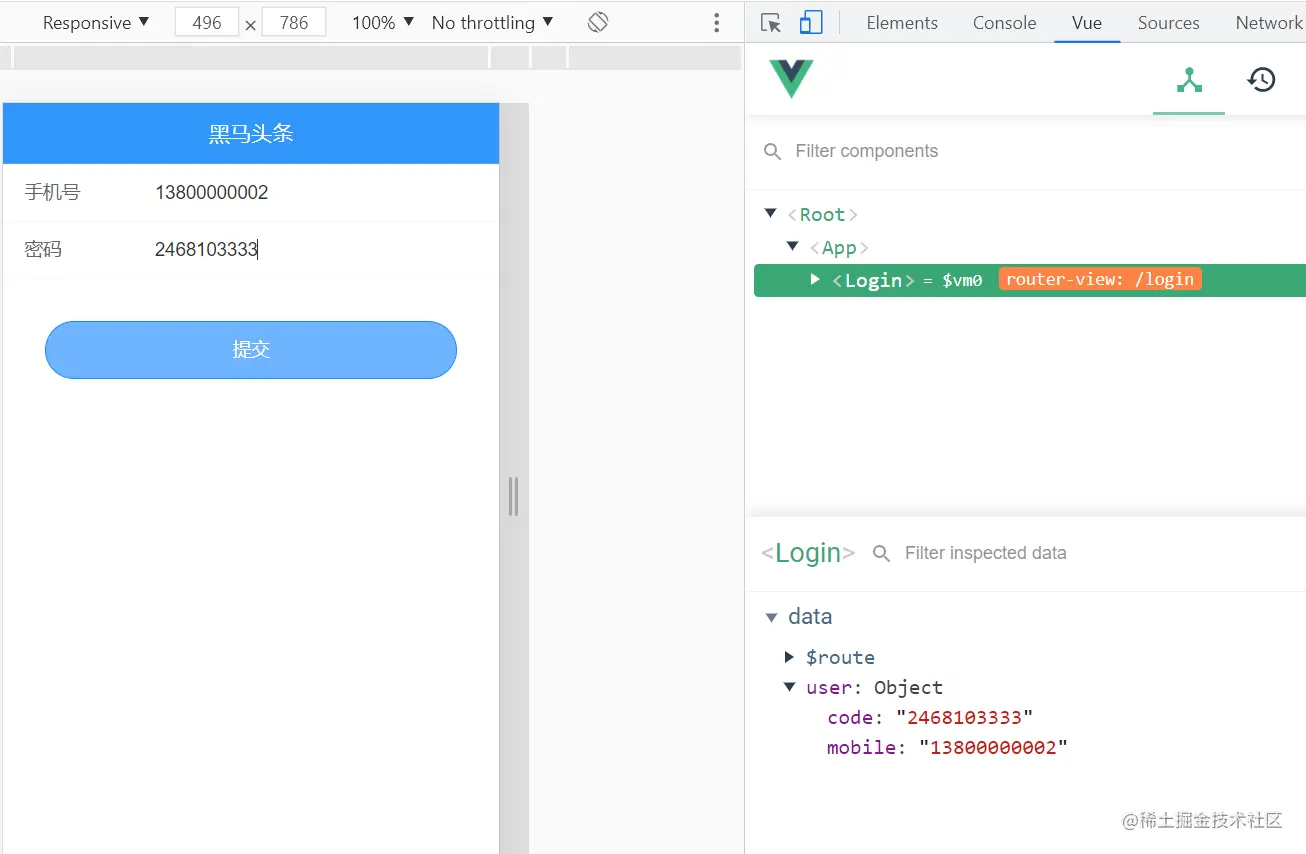Screen dimensions: 1306x854
Task: Select the Components tree view icon
Action: click(x=1189, y=80)
